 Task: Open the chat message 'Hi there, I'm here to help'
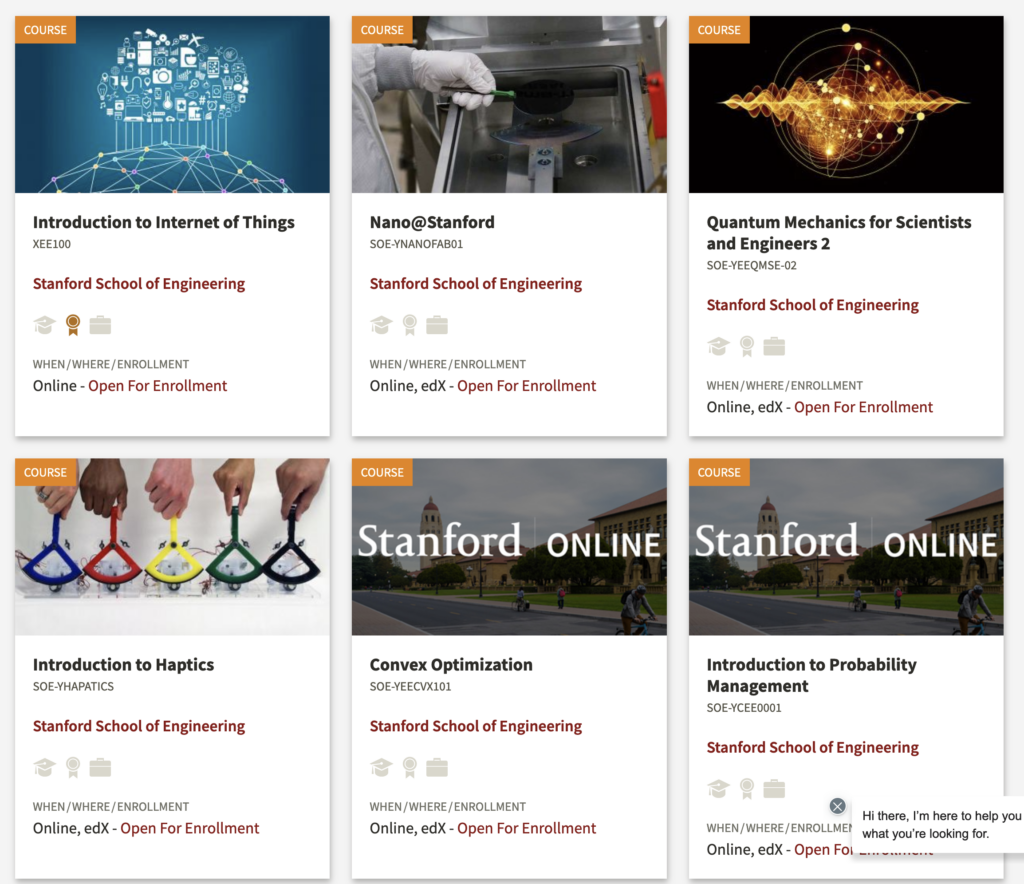(x=940, y=825)
